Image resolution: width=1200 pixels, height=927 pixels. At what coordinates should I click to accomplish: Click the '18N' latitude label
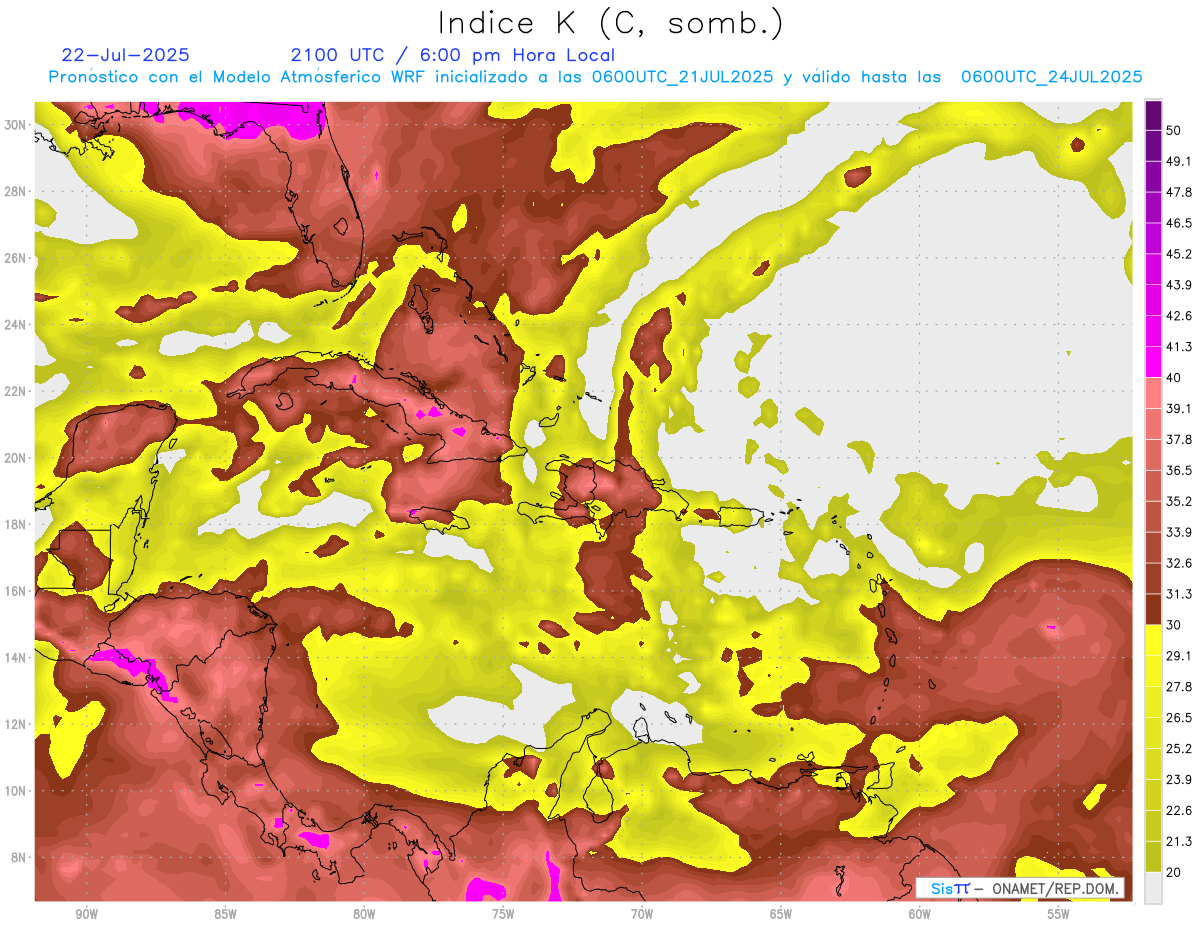[15, 525]
